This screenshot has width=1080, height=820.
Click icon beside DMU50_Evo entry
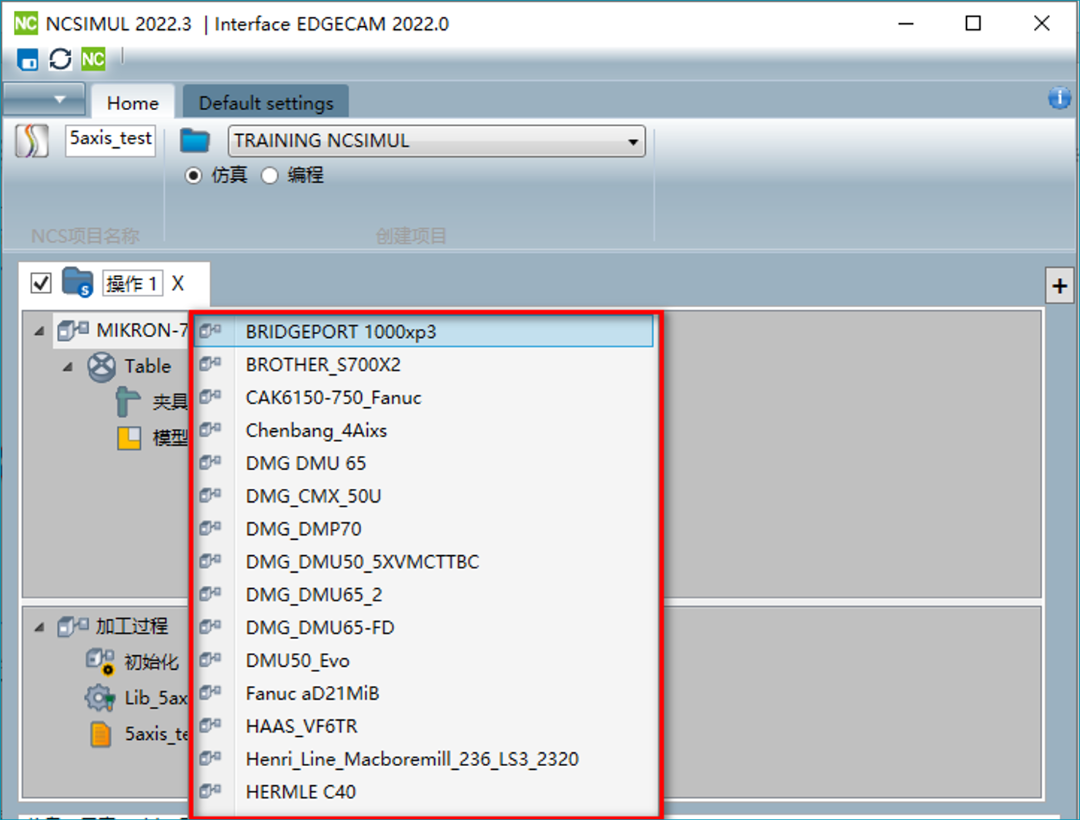(x=210, y=660)
